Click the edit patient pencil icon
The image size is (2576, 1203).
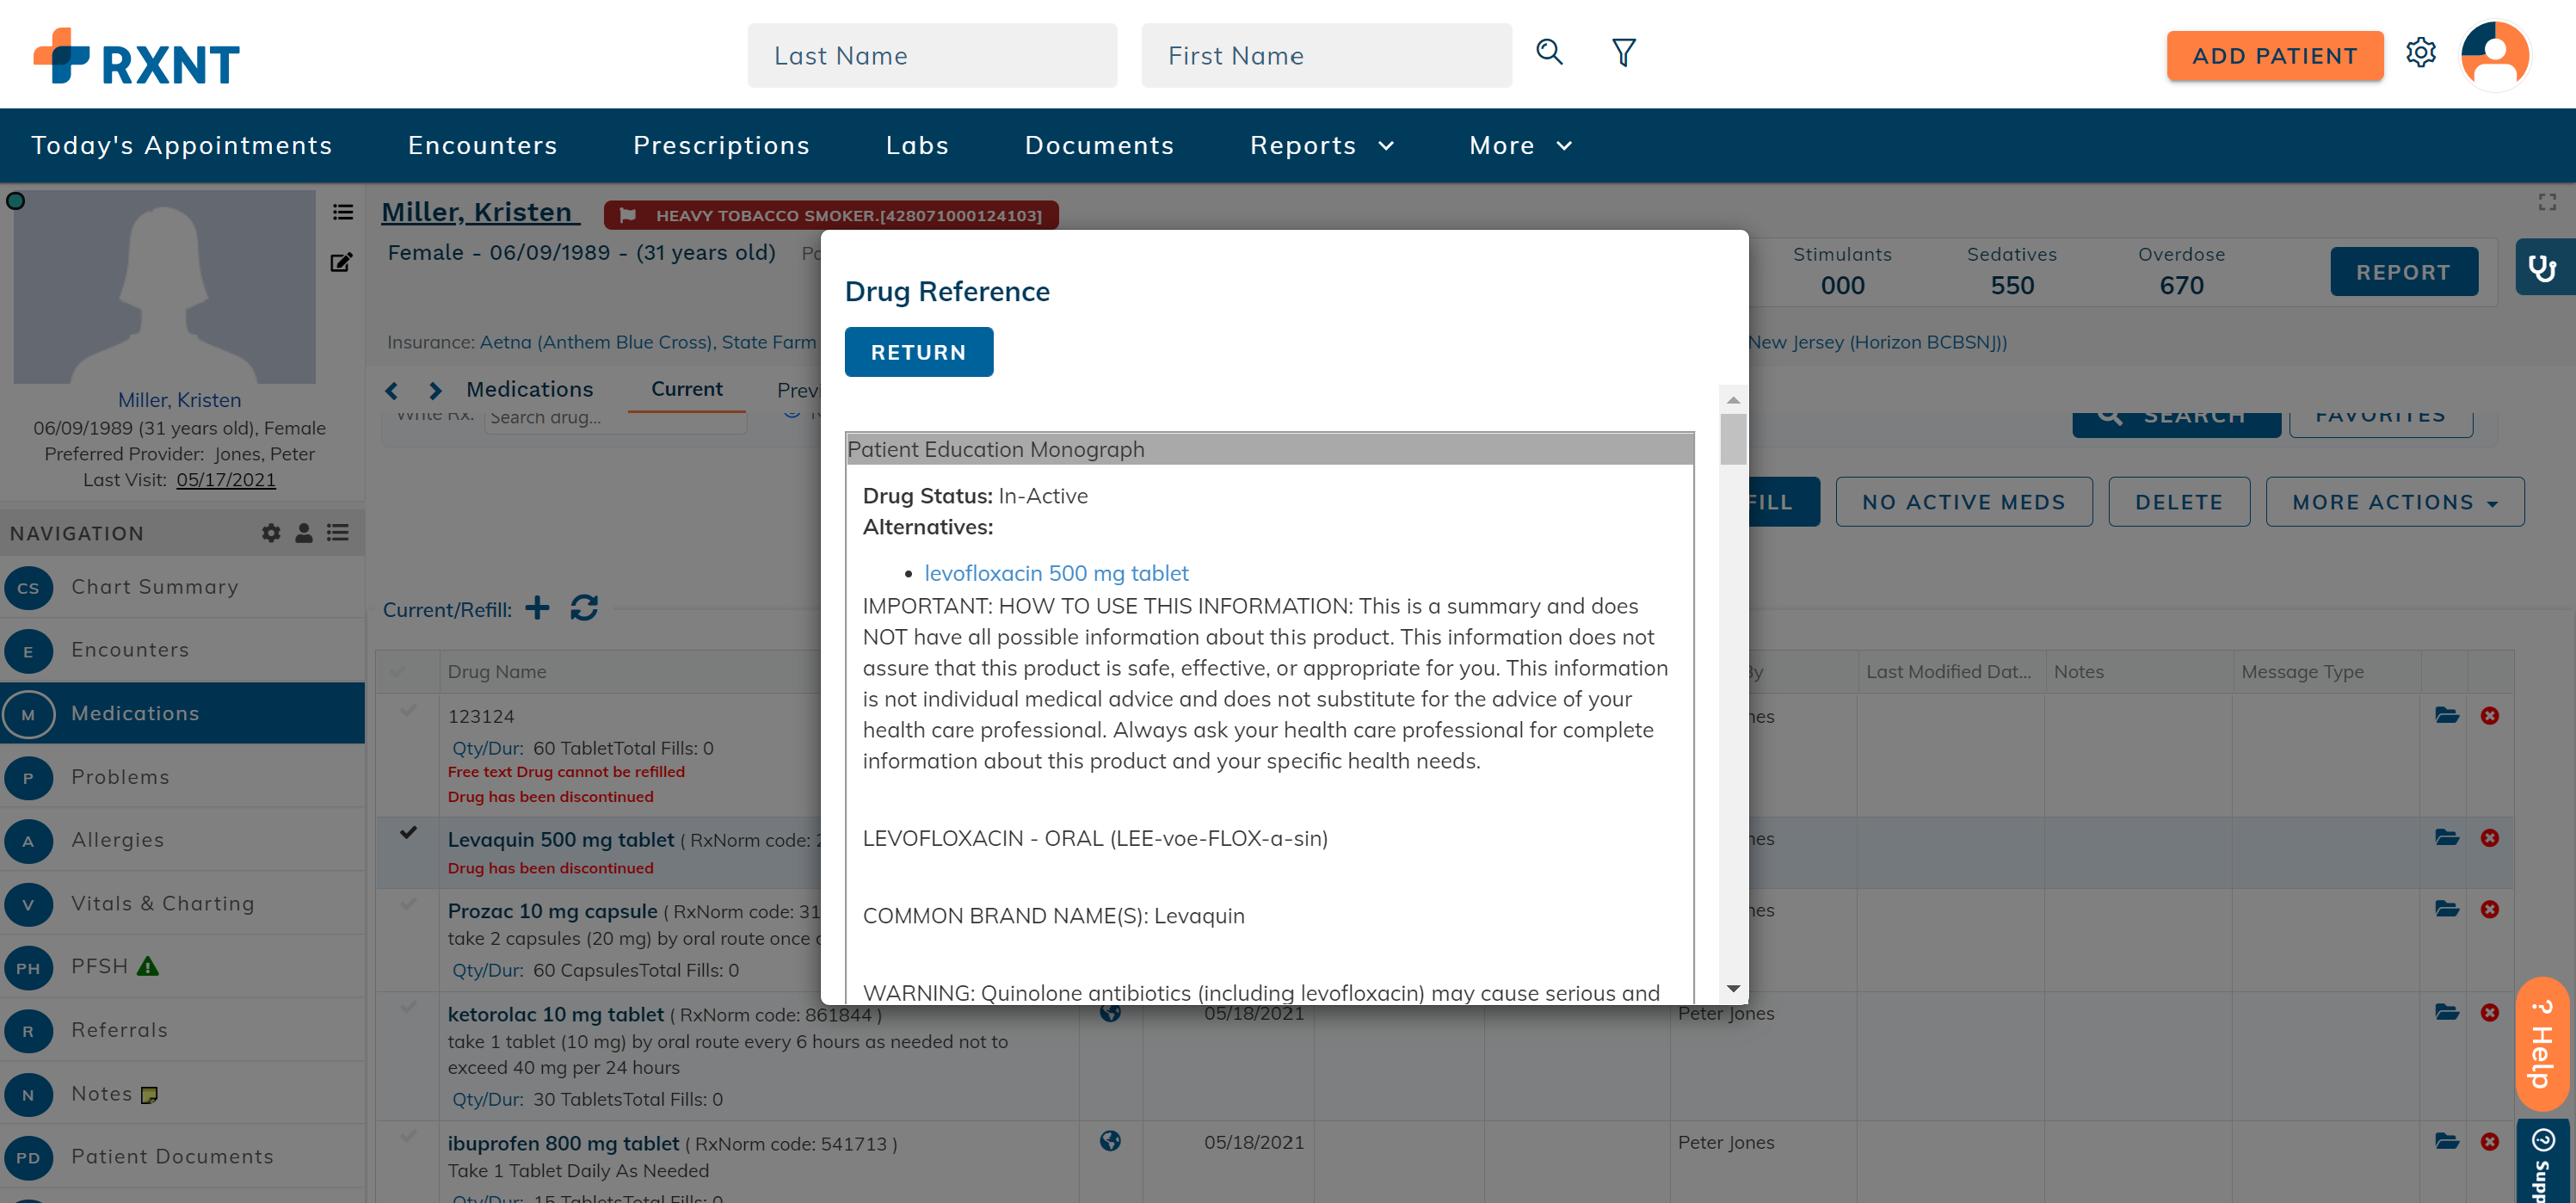point(341,263)
